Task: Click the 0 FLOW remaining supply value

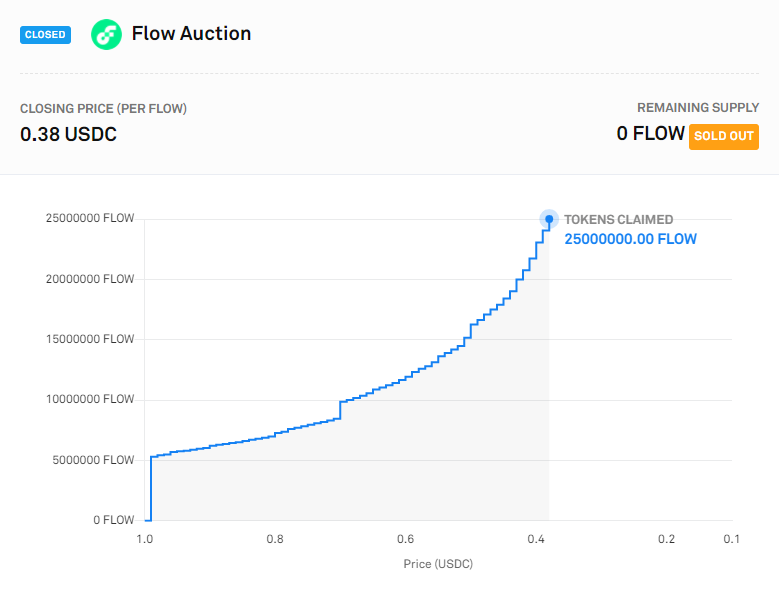Action: pos(650,134)
